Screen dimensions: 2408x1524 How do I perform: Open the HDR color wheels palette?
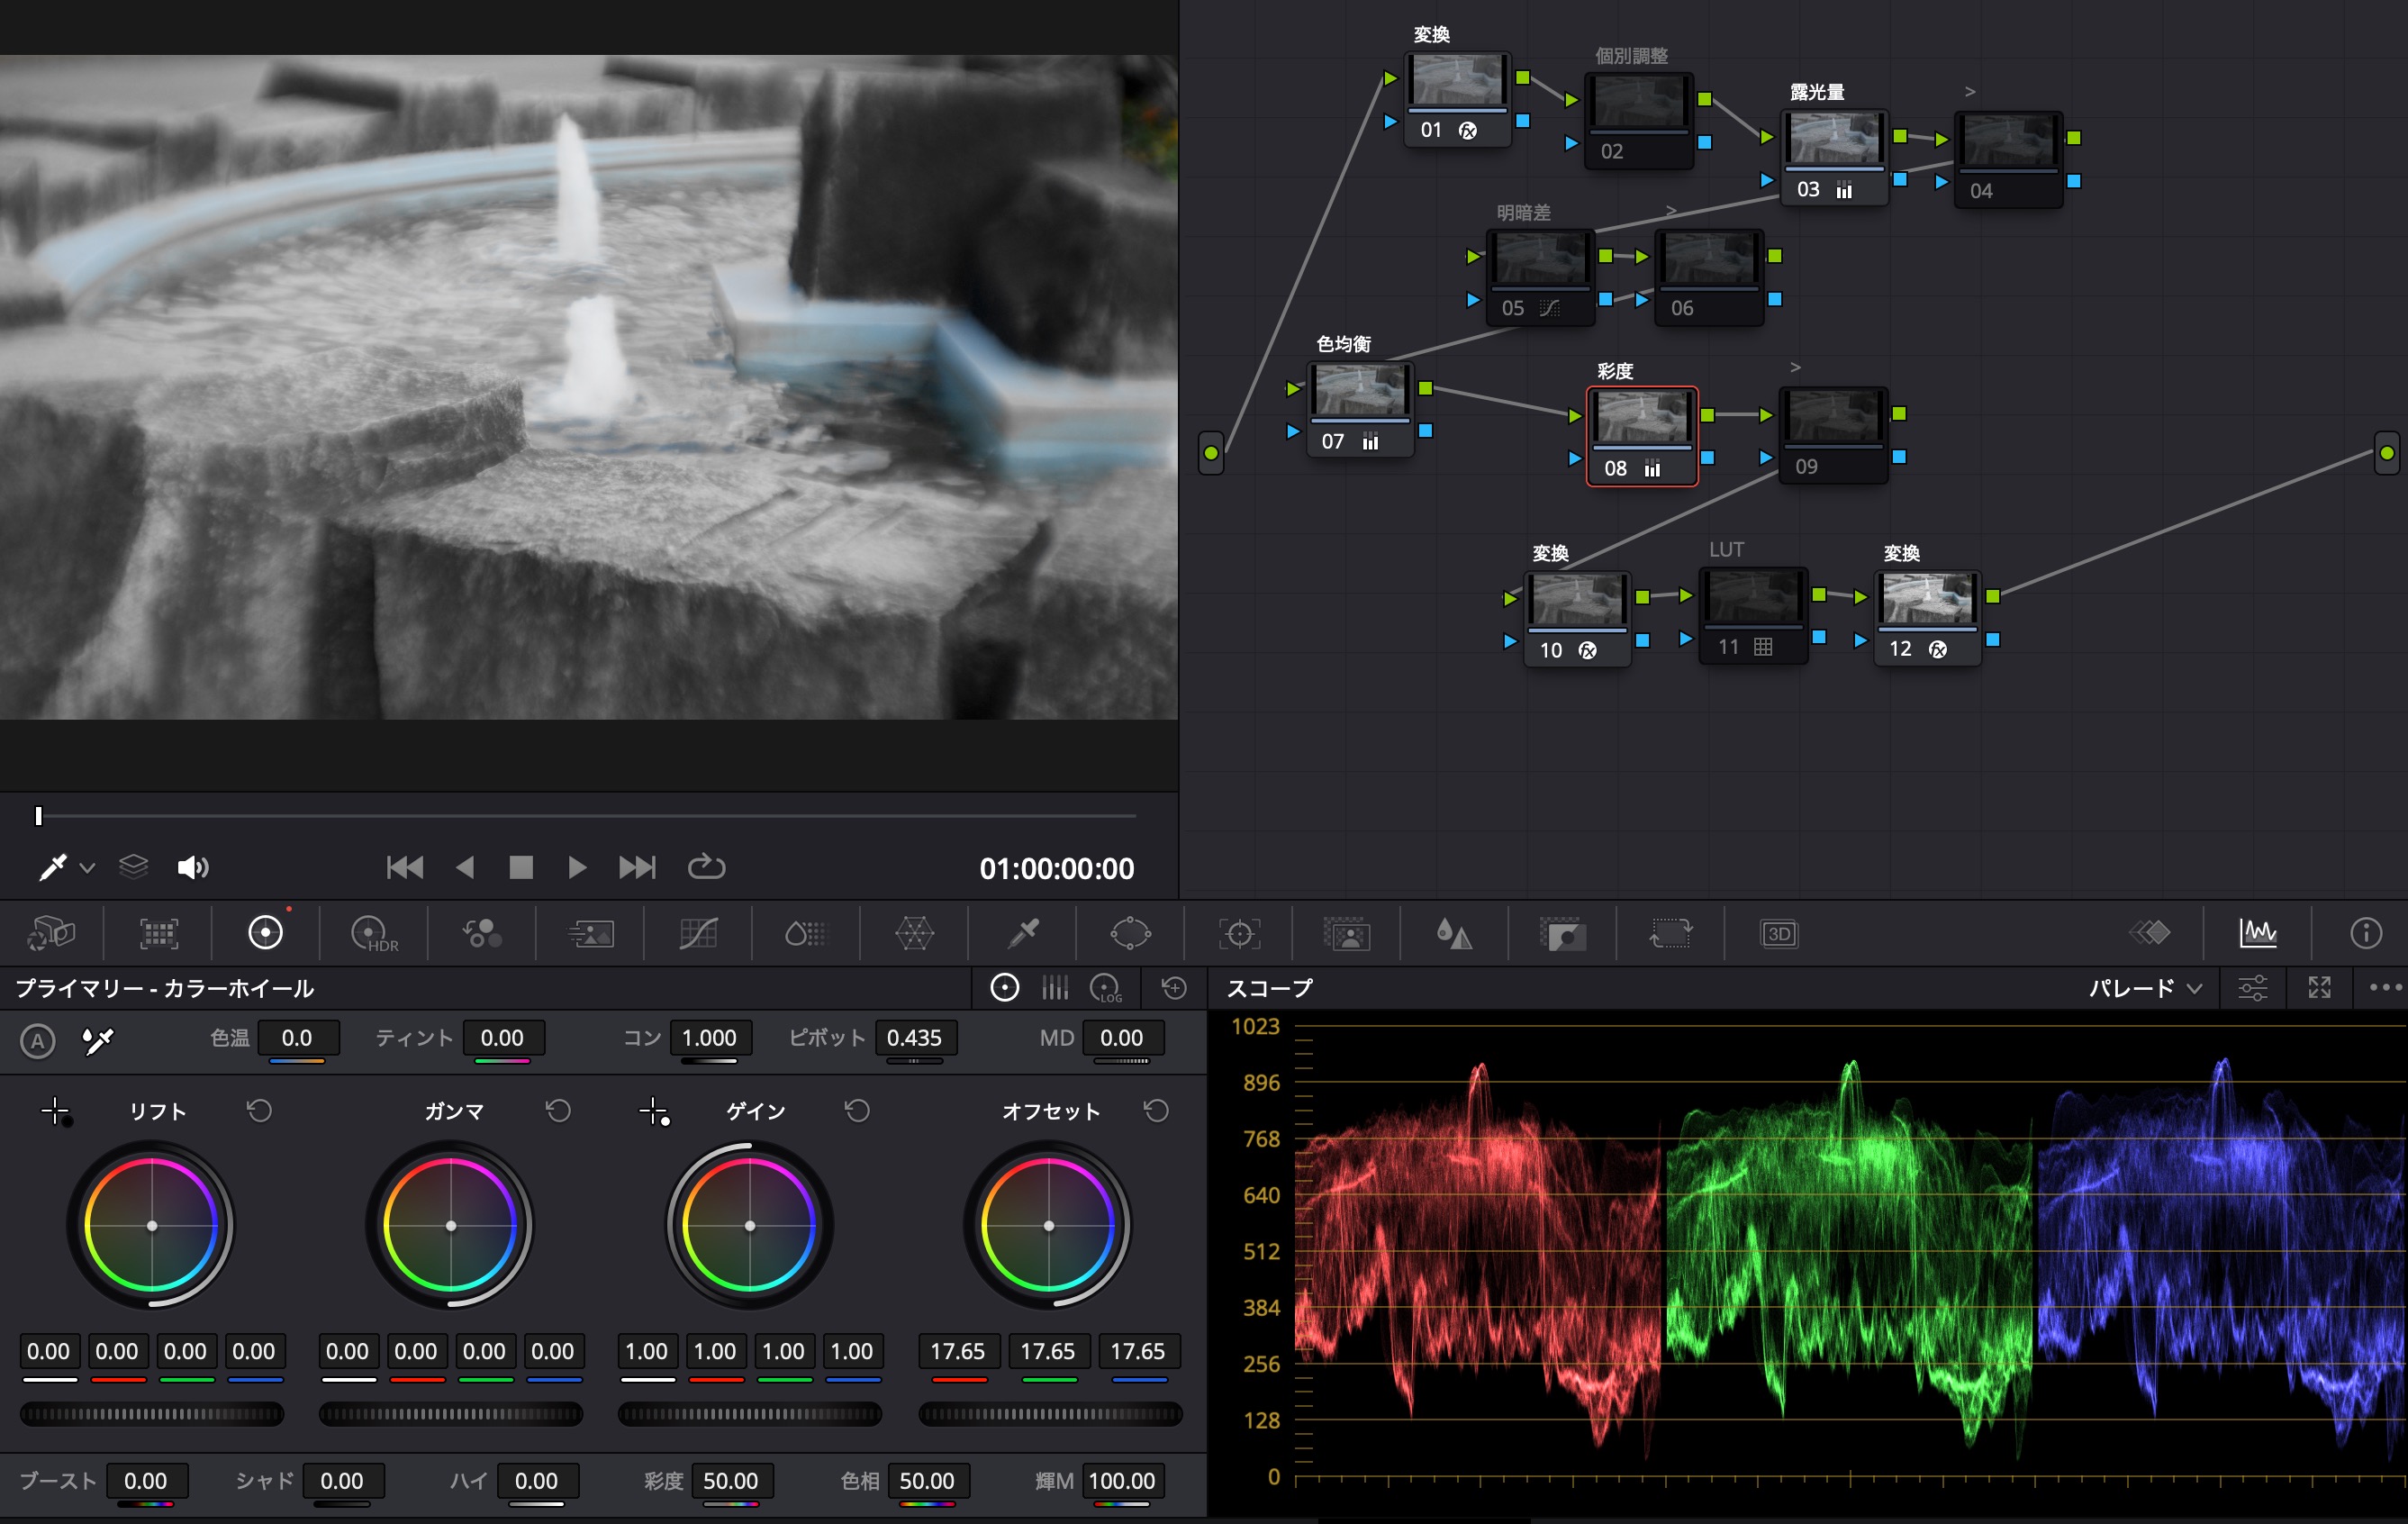374,934
